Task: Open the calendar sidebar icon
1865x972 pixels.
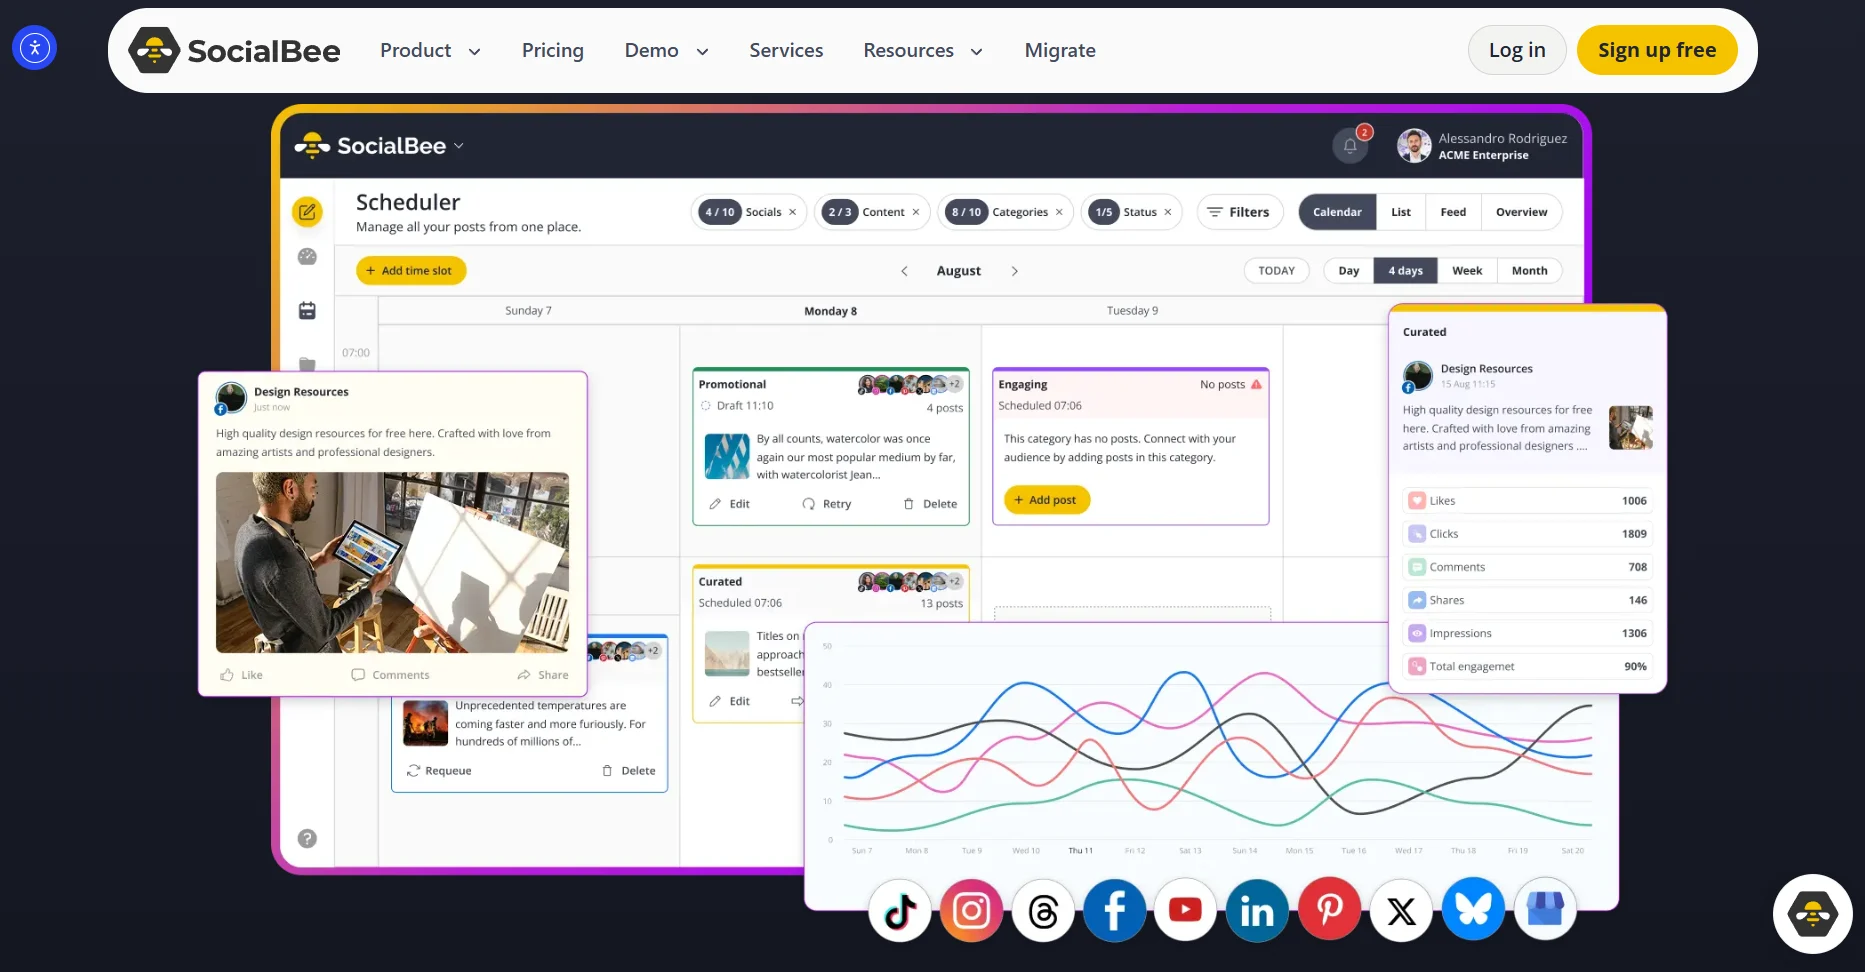Action: tap(307, 311)
